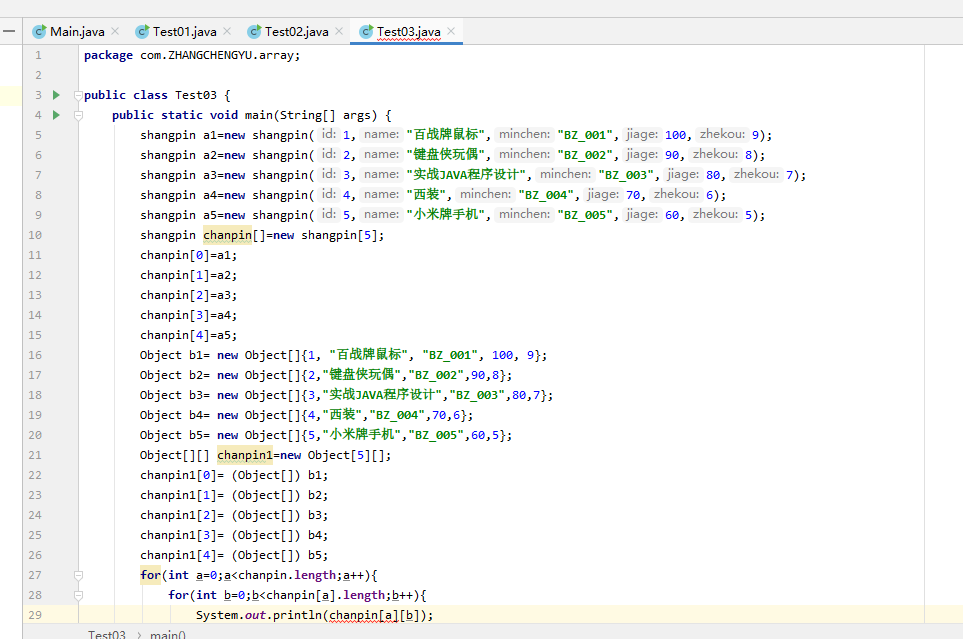
Task: Click the highlighted chanpin variable on line 10
Action: click(x=227, y=235)
